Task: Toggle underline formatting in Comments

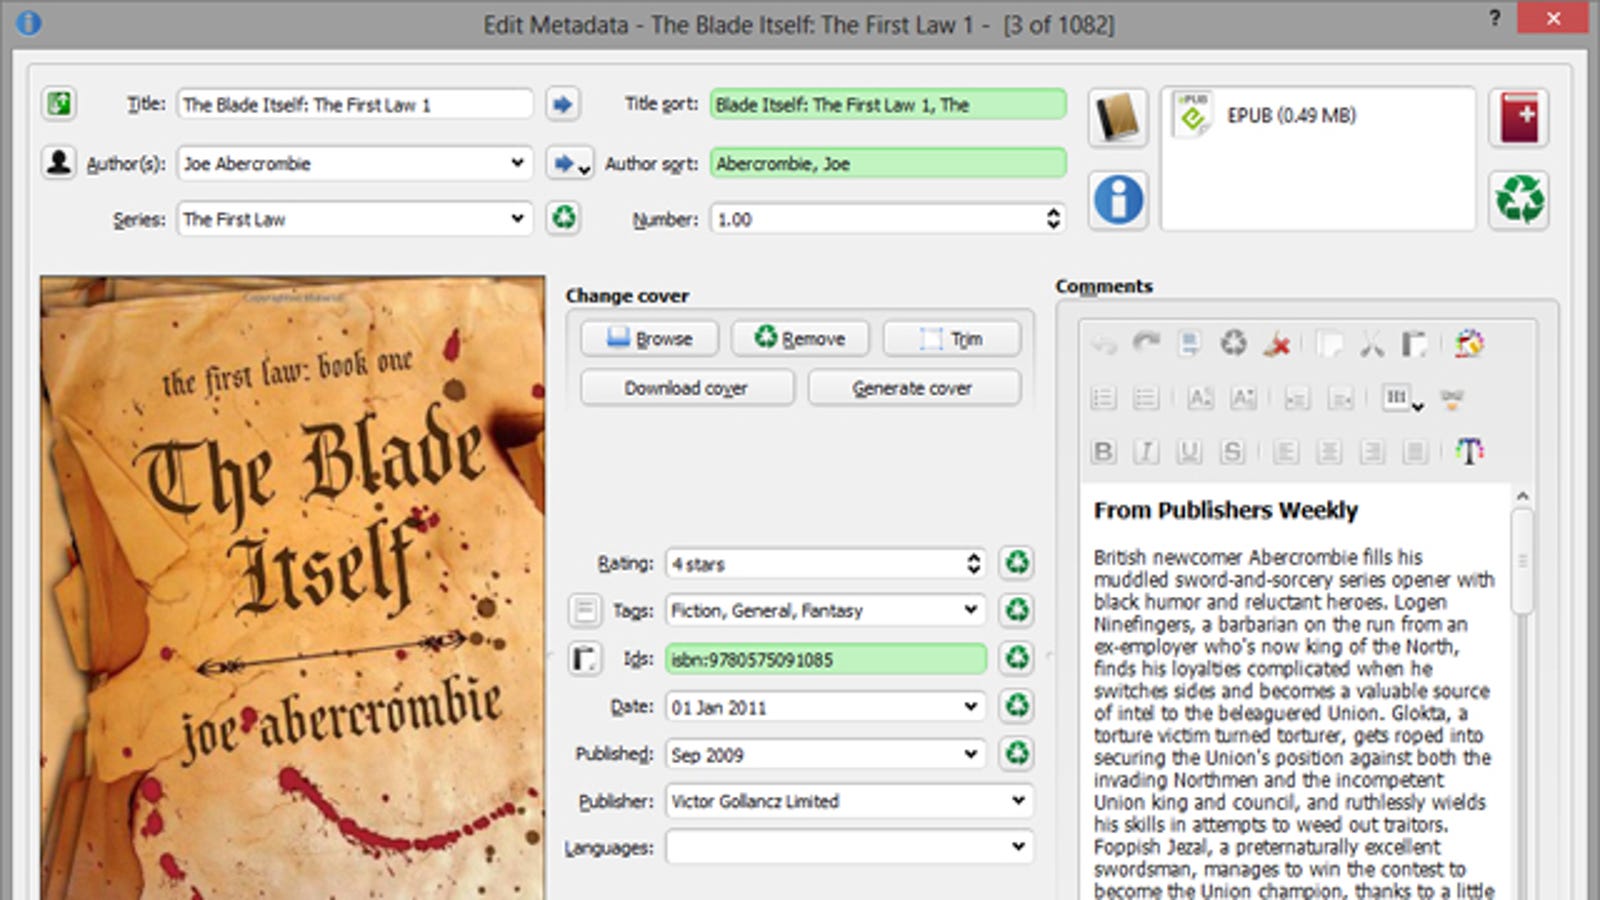Action: 1189,452
